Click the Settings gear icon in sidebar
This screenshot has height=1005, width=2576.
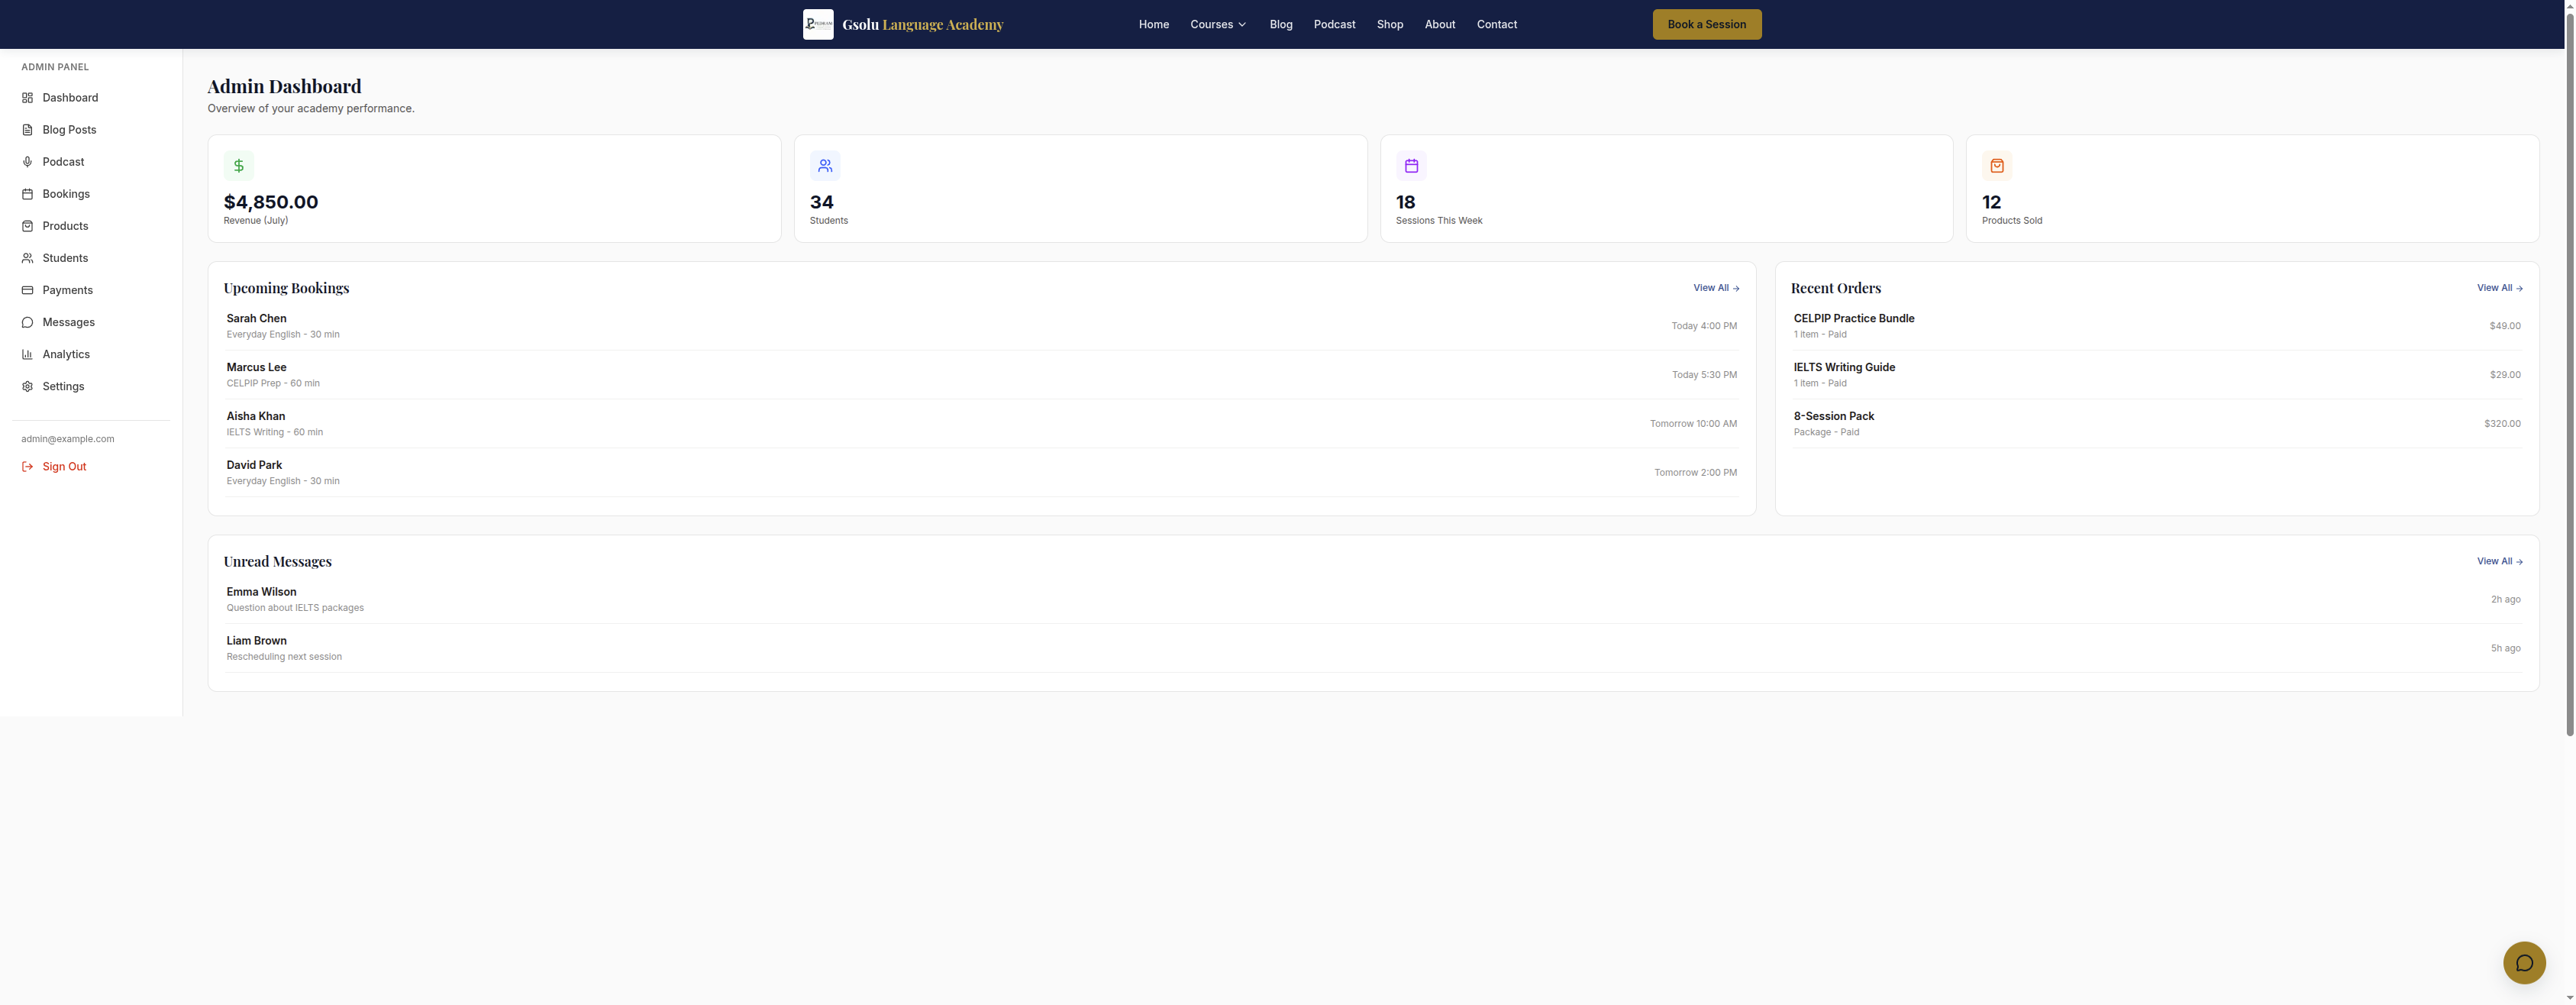28,387
